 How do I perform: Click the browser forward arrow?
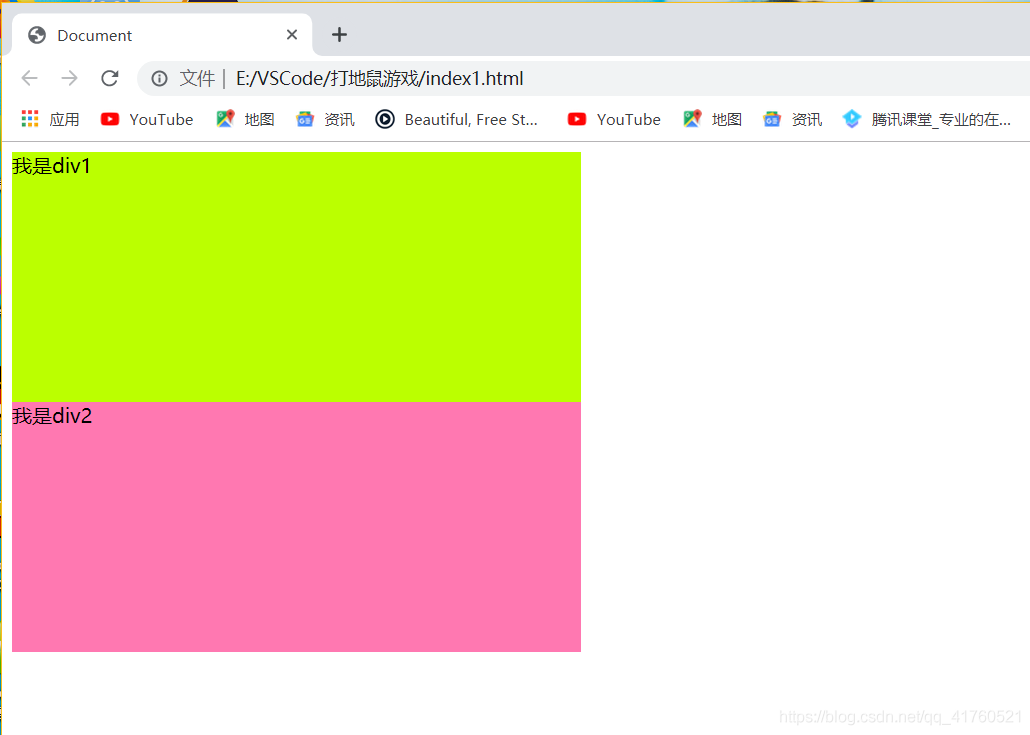69,78
